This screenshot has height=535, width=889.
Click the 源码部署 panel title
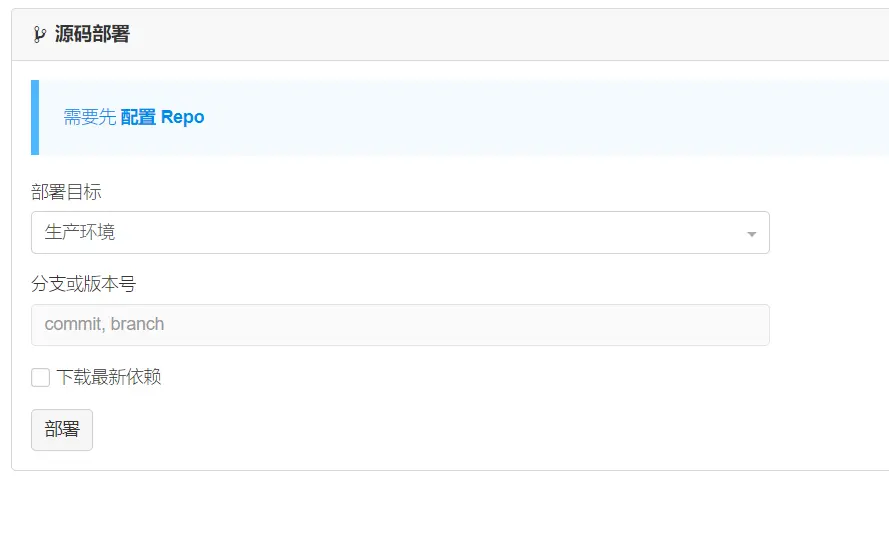(92, 35)
